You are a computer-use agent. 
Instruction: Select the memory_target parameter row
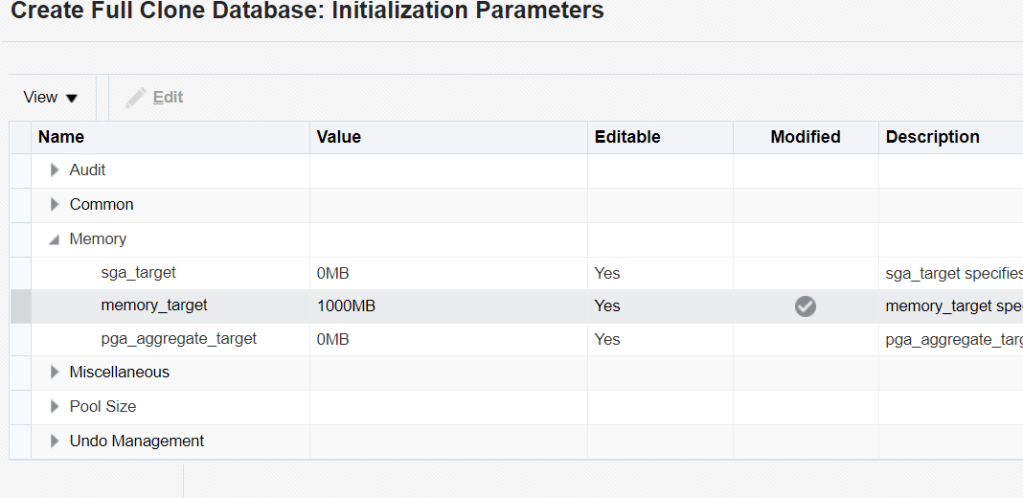click(154, 306)
